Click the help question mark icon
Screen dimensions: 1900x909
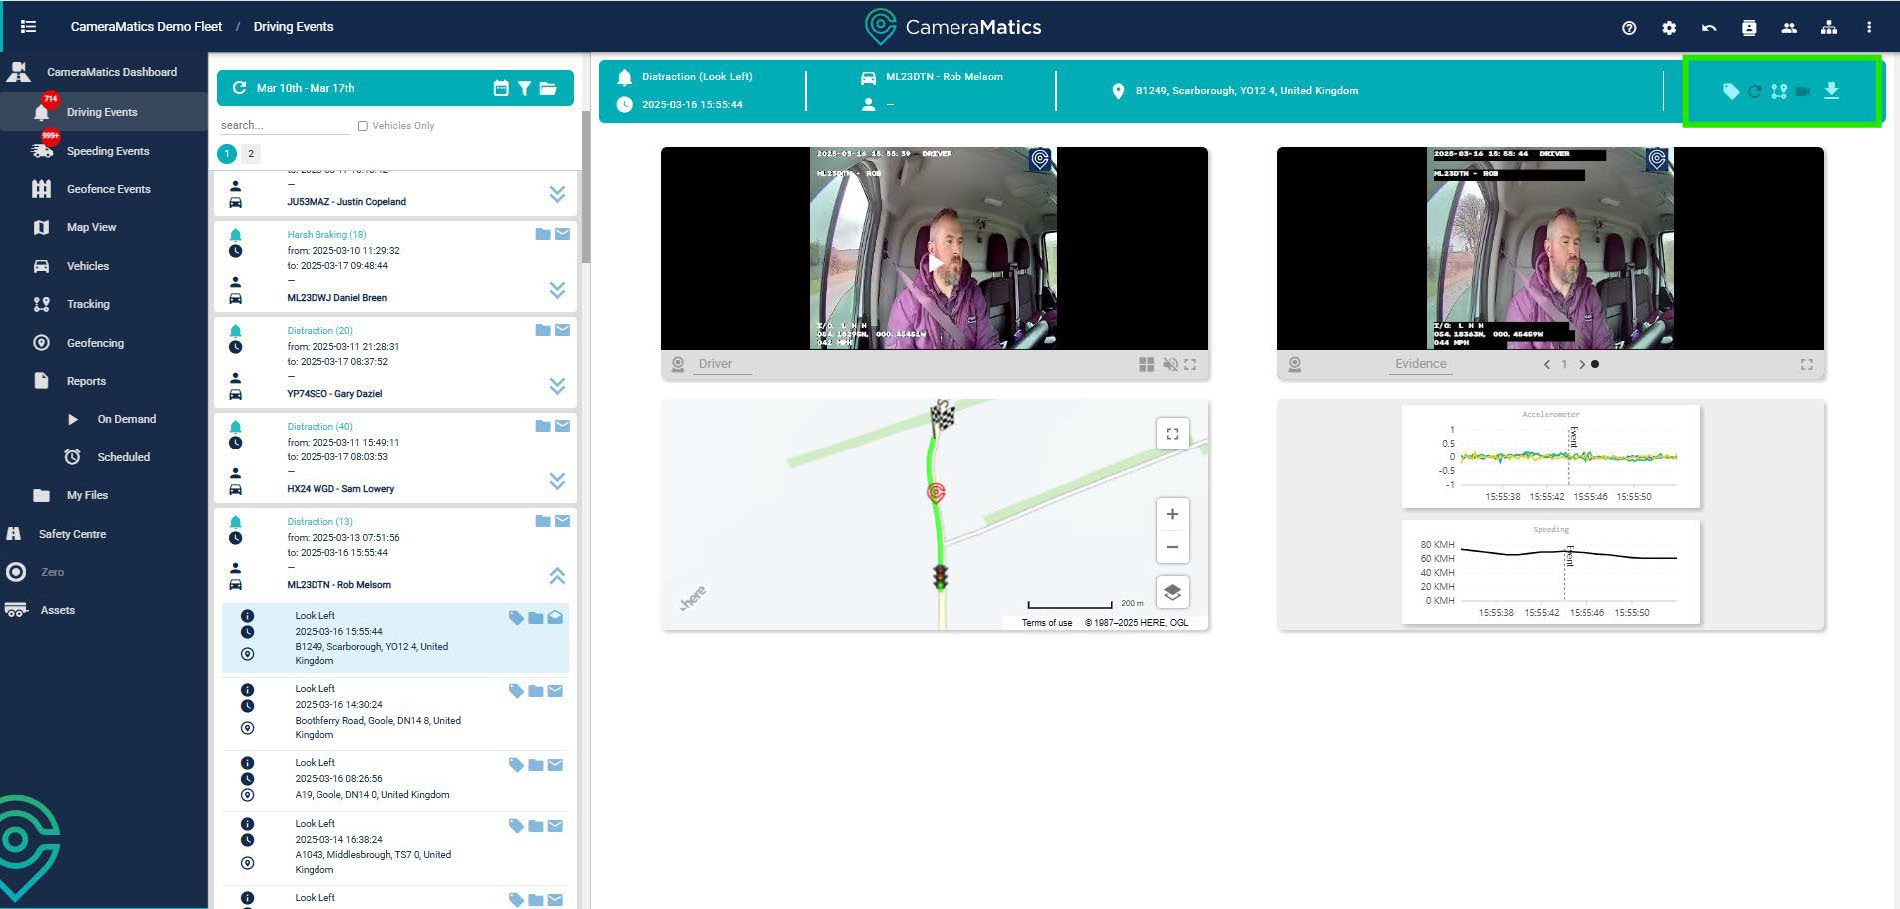tap(1629, 28)
